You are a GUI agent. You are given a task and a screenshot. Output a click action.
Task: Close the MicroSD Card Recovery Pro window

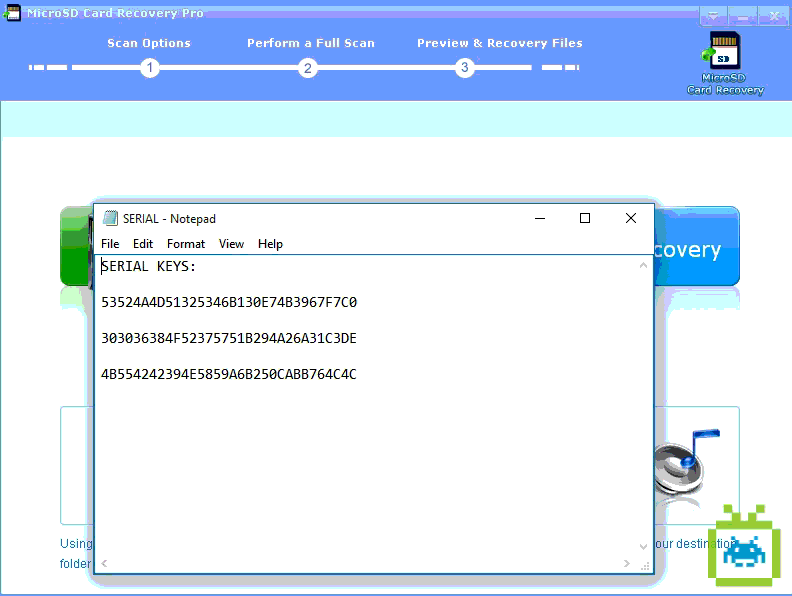tap(773, 16)
